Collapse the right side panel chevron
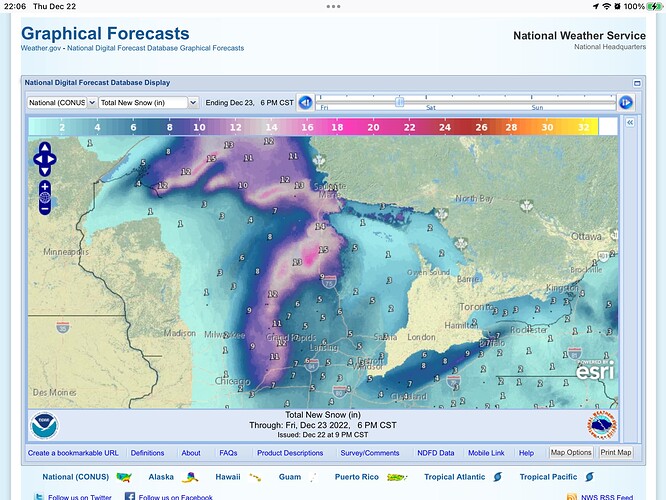Image resolution: width=666 pixels, height=500 pixels. coord(630,122)
